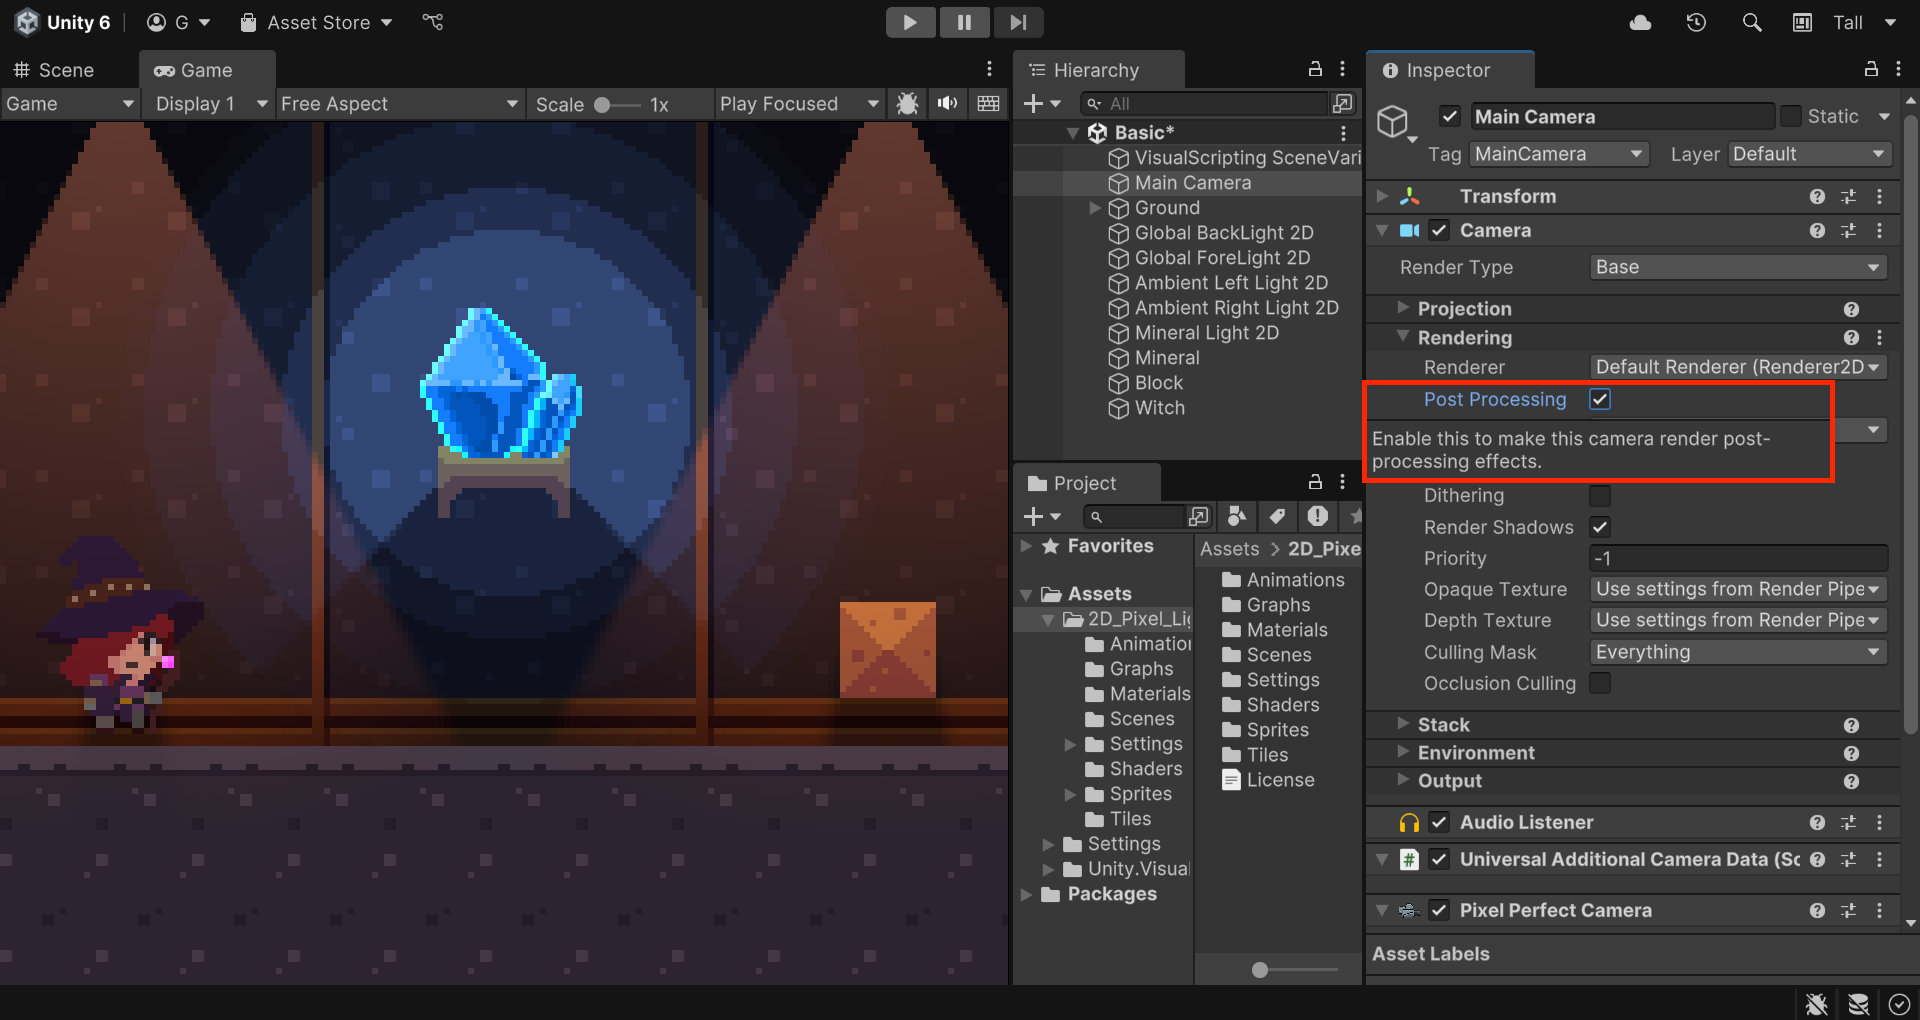Viewport: 1920px width, 1020px height.
Task: Click the search magnifier in top toolbar
Action: (x=1752, y=22)
